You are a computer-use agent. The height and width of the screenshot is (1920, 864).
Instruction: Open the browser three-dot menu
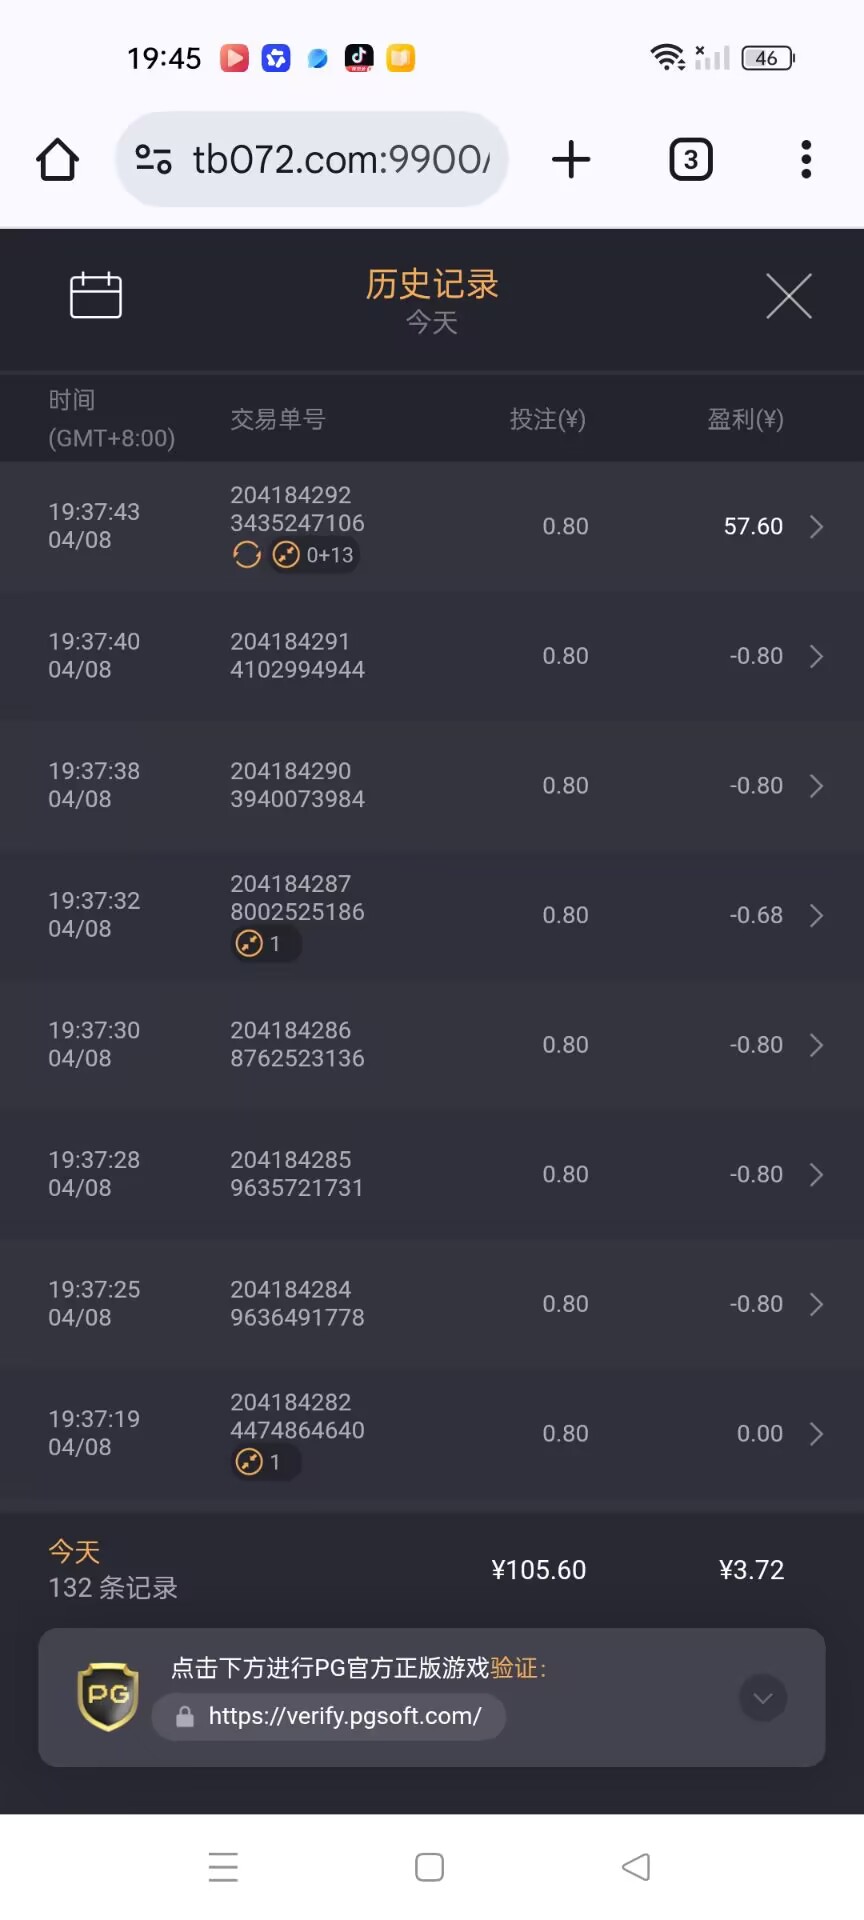806,160
